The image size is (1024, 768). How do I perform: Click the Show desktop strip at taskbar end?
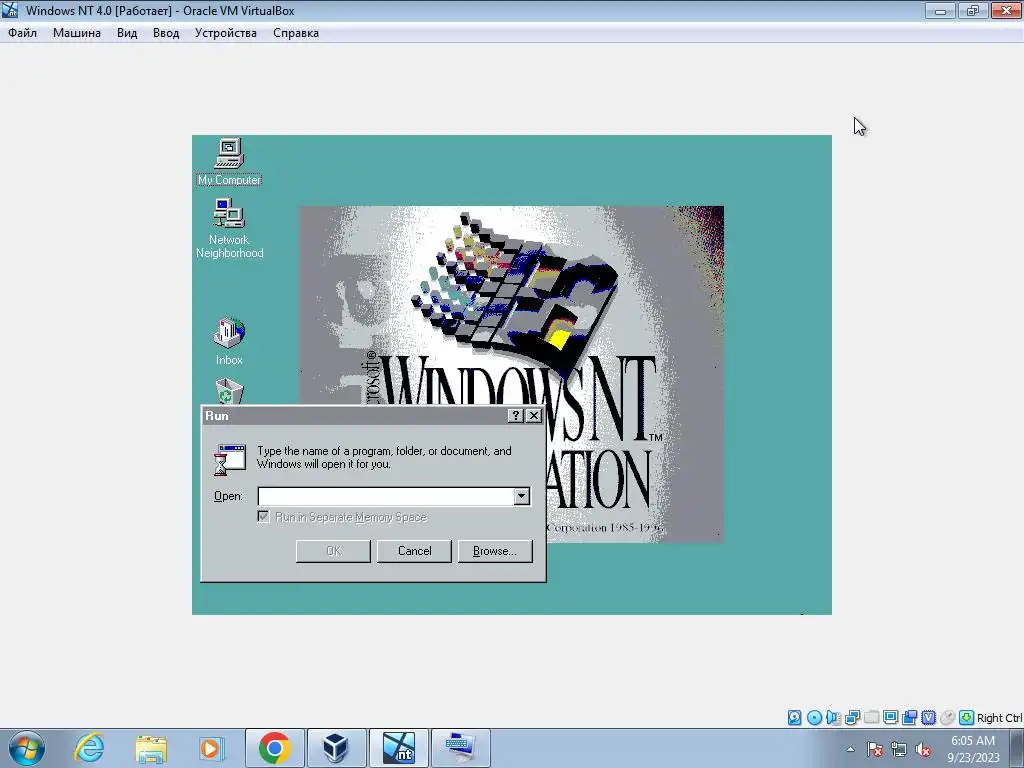pyautogui.click(x=1016, y=748)
